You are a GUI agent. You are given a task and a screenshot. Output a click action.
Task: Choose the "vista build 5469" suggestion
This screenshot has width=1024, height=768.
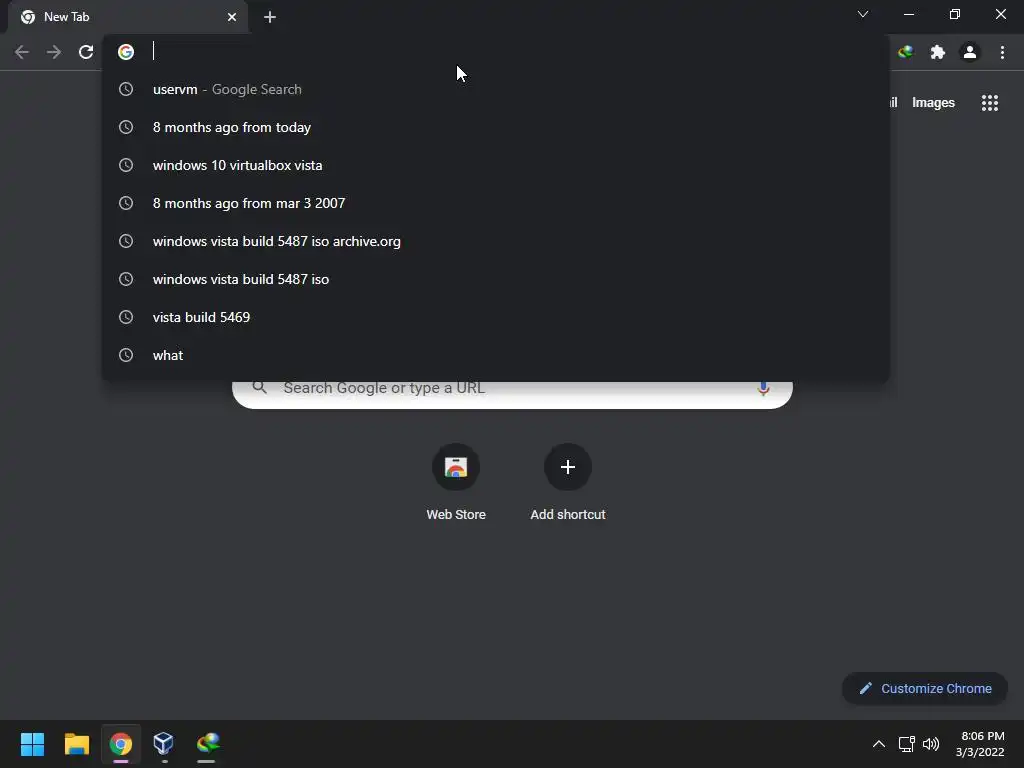click(x=496, y=317)
